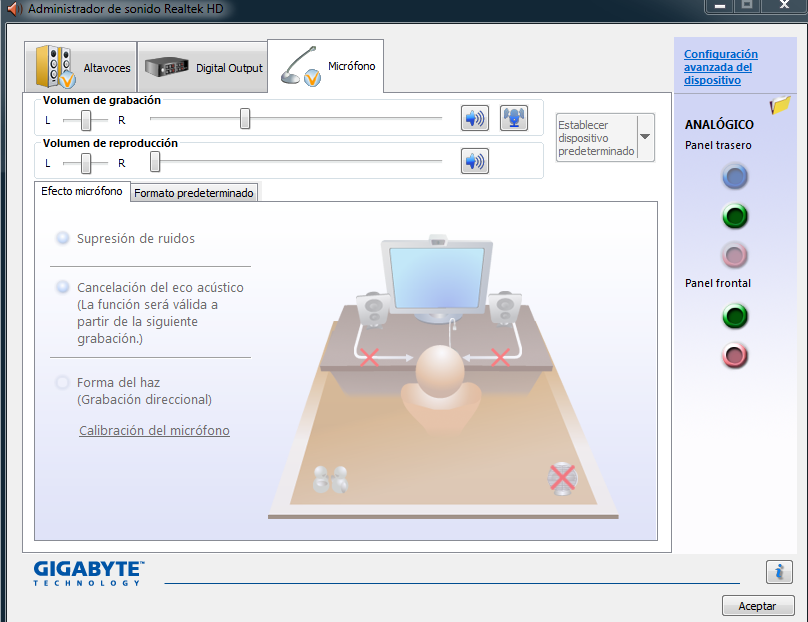Open microphone boost settings icon
808x622 pixels.
click(x=514, y=119)
